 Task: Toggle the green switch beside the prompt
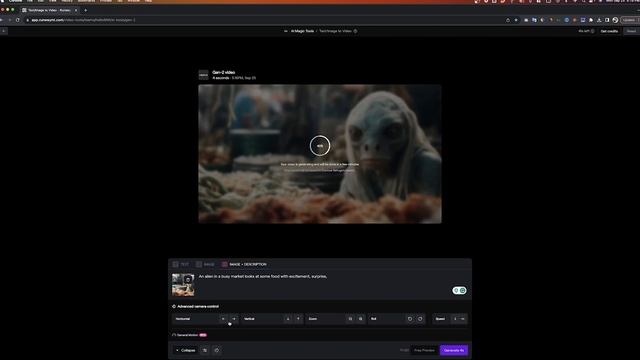[459, 290]
